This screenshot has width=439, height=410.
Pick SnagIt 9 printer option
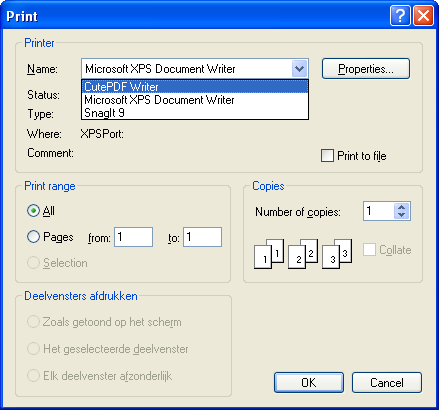click(x=195, y=113)
